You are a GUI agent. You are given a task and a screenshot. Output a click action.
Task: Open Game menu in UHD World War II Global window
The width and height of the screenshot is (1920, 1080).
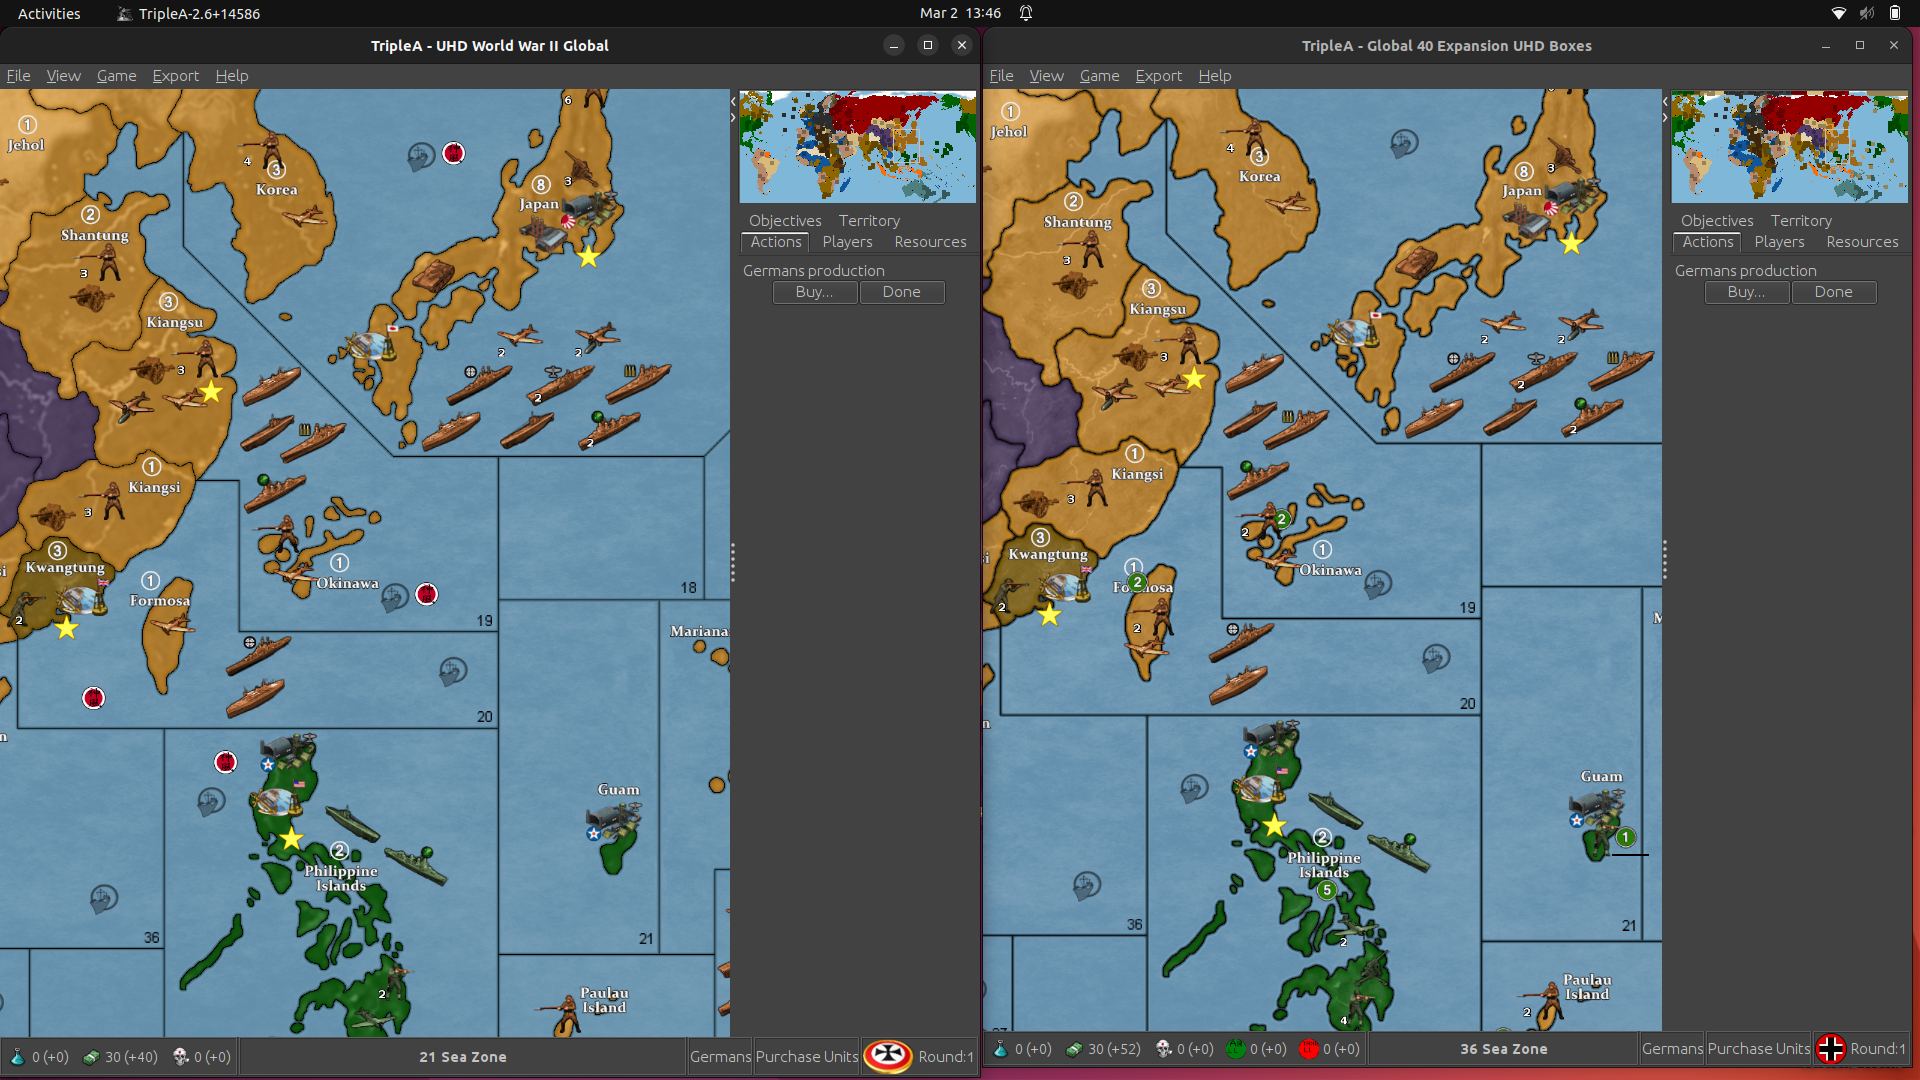[x=116, y=76]
